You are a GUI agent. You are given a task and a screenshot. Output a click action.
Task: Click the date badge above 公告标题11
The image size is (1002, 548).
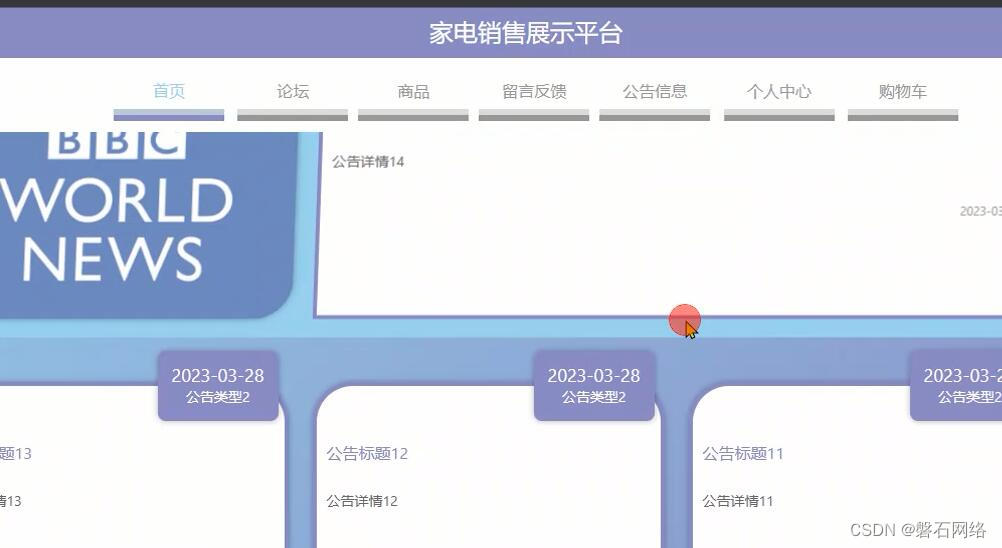coord(956,385)
